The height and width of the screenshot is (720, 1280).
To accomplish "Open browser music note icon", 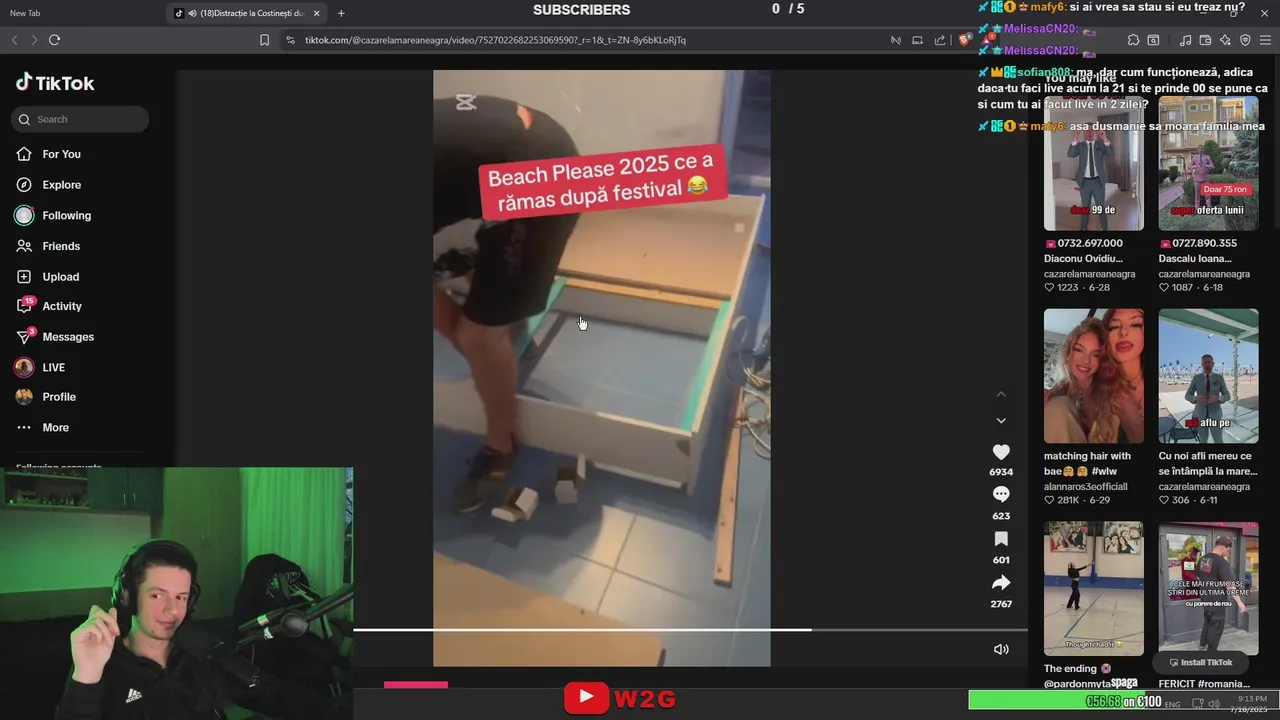I will pos(1185,40).
